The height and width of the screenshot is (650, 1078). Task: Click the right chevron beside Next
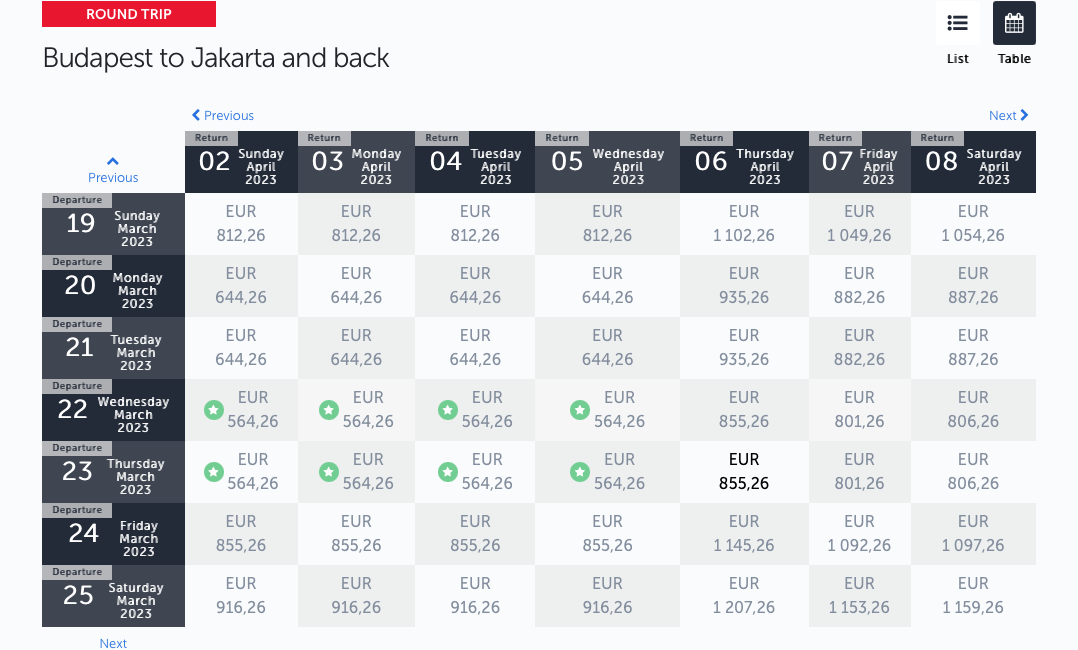click(1024, 115)
